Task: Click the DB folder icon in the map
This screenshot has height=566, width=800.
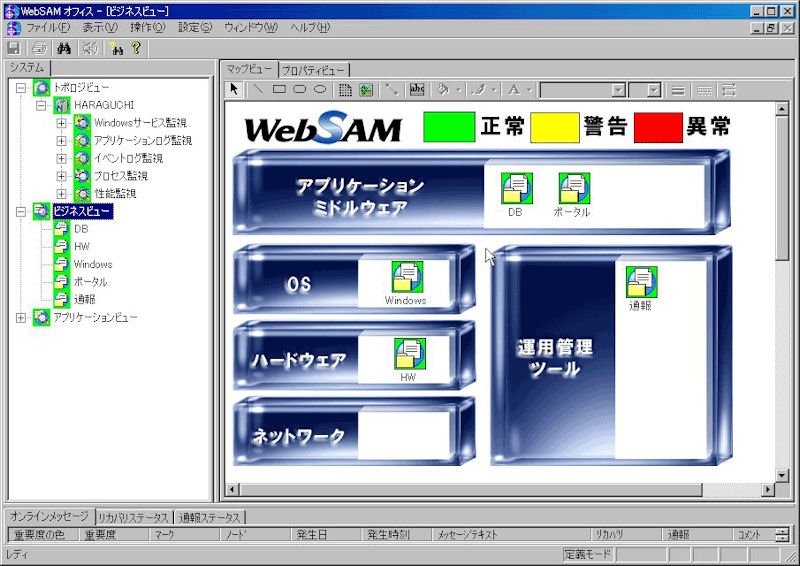Action: point(516,188)
